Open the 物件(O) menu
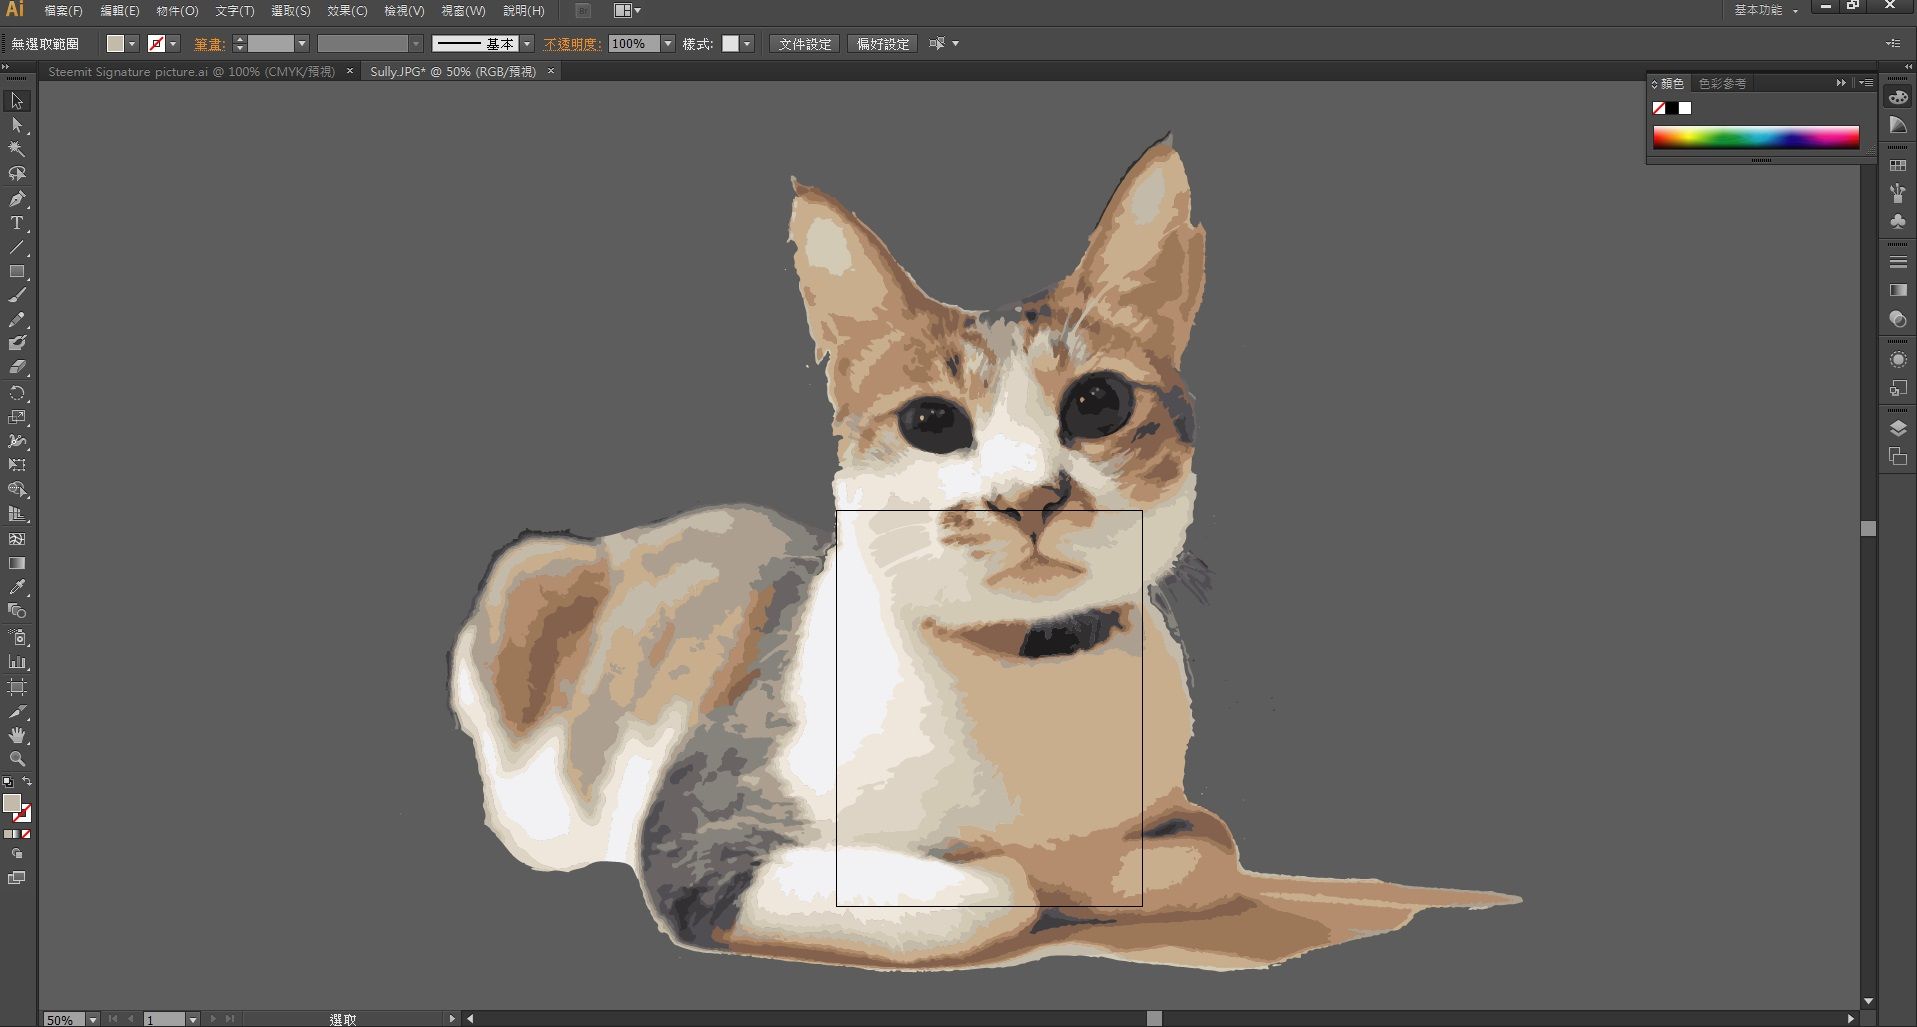 pos(177,11)
